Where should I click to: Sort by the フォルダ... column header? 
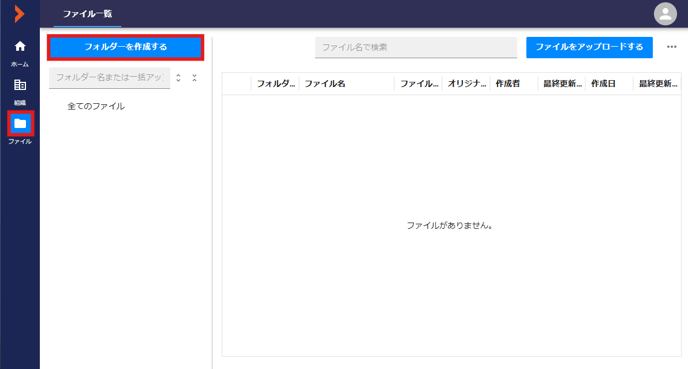(276, 84)
